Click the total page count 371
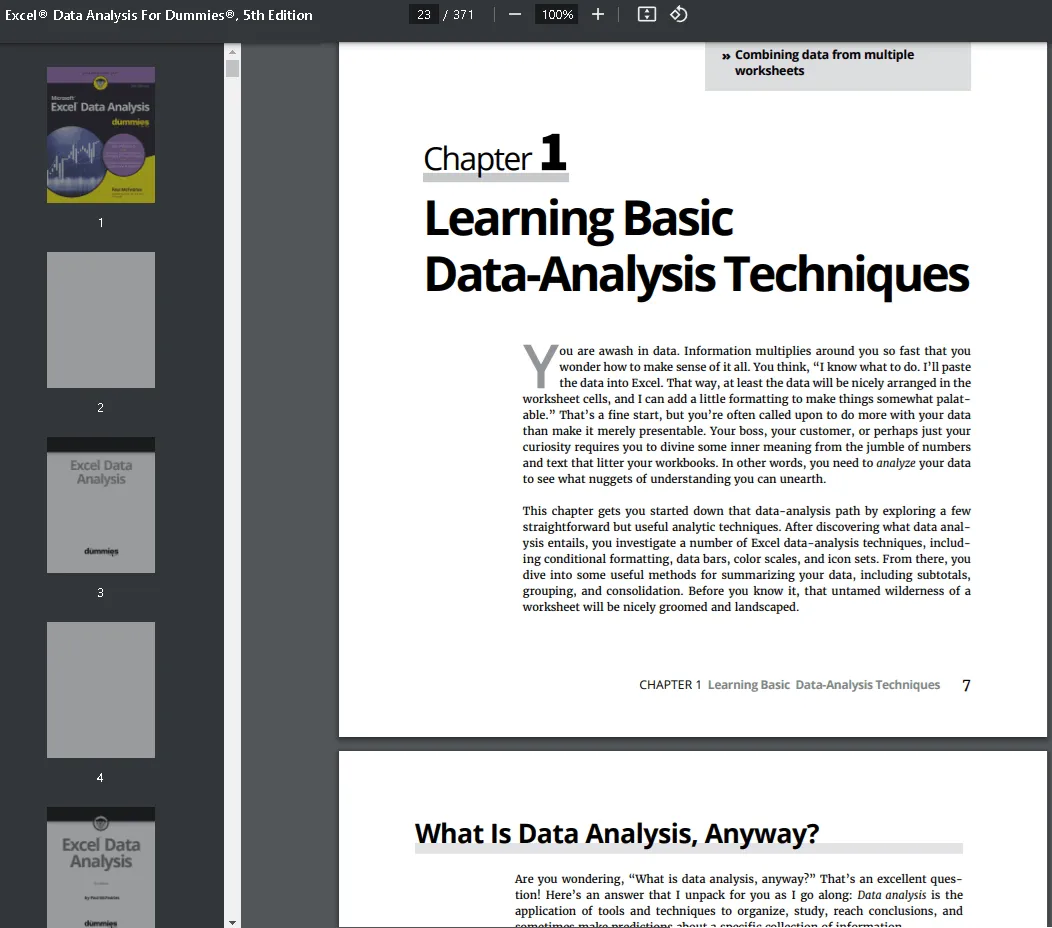The width and height of the screenshot is (1052, 928). point(463,15)
